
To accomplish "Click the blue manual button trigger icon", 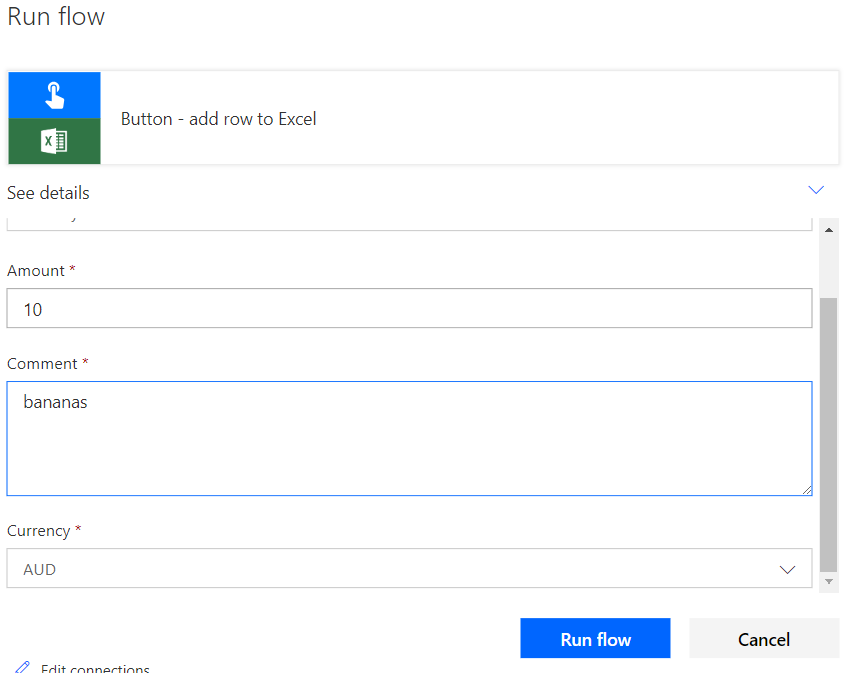I will (x=54, y=95).
